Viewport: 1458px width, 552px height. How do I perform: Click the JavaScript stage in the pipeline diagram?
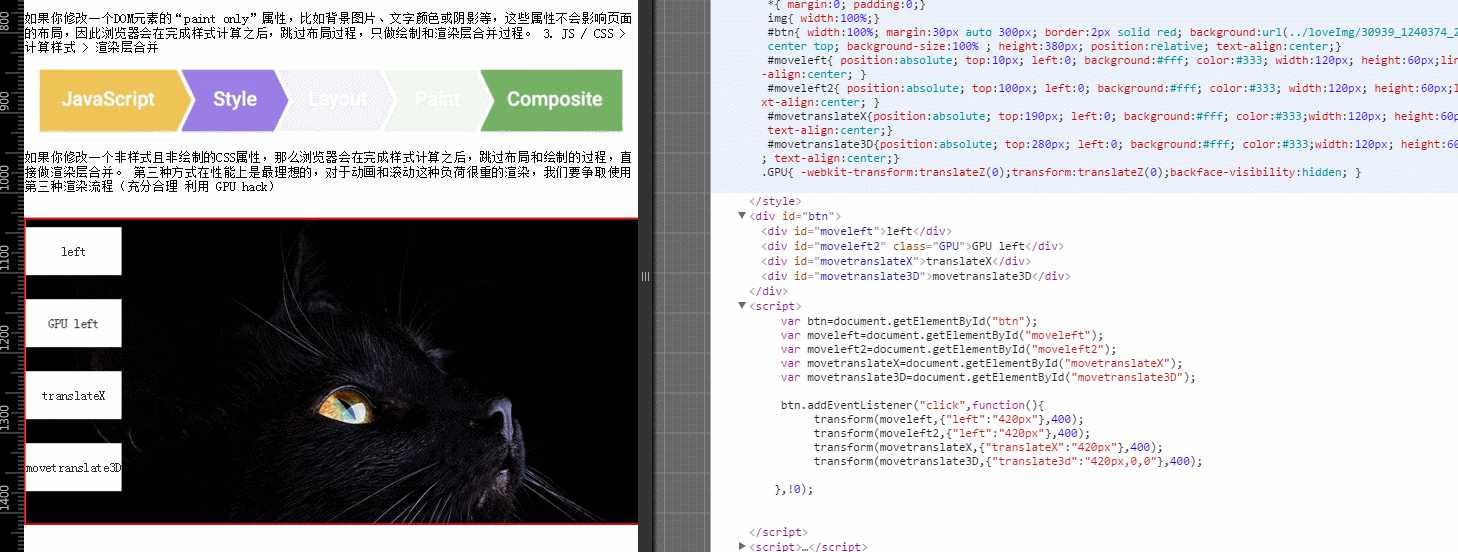tap(112, 100)
